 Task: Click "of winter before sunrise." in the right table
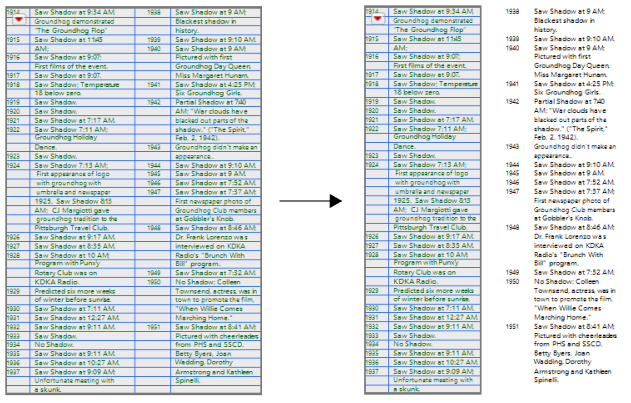click(x=431, y=299)
